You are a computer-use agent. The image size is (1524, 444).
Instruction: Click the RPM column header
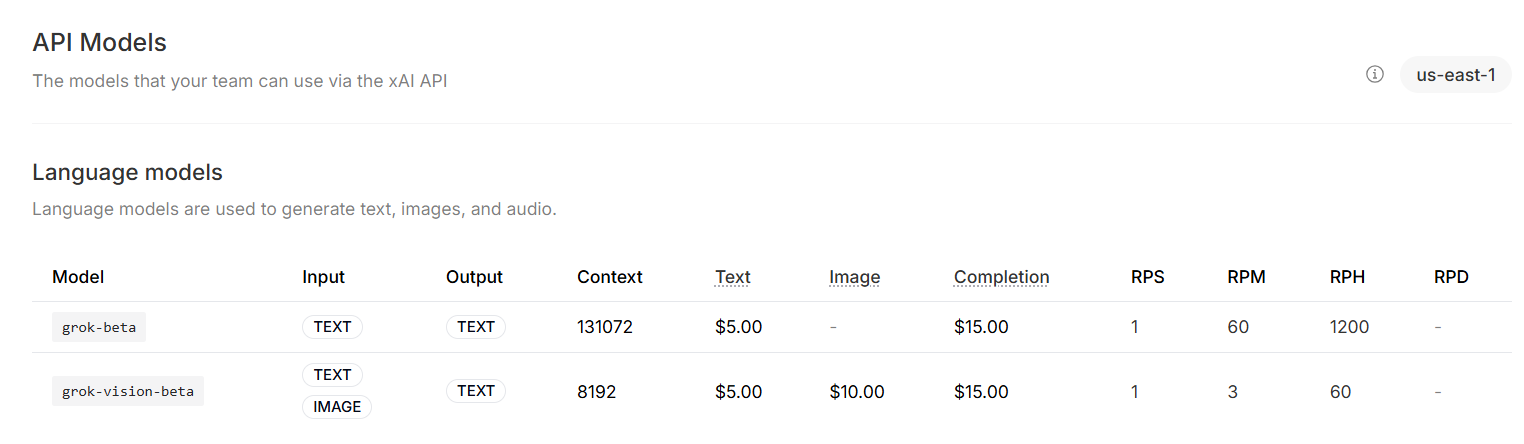point(1247,277)
